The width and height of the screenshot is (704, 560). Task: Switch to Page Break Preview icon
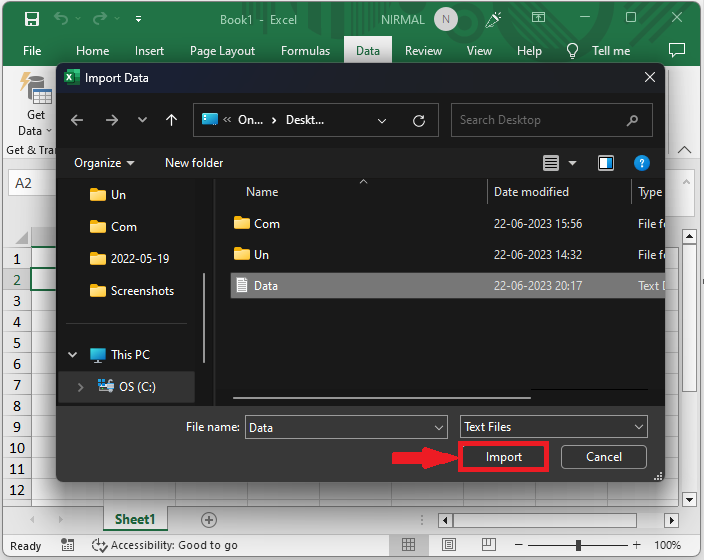pos(488,545)
